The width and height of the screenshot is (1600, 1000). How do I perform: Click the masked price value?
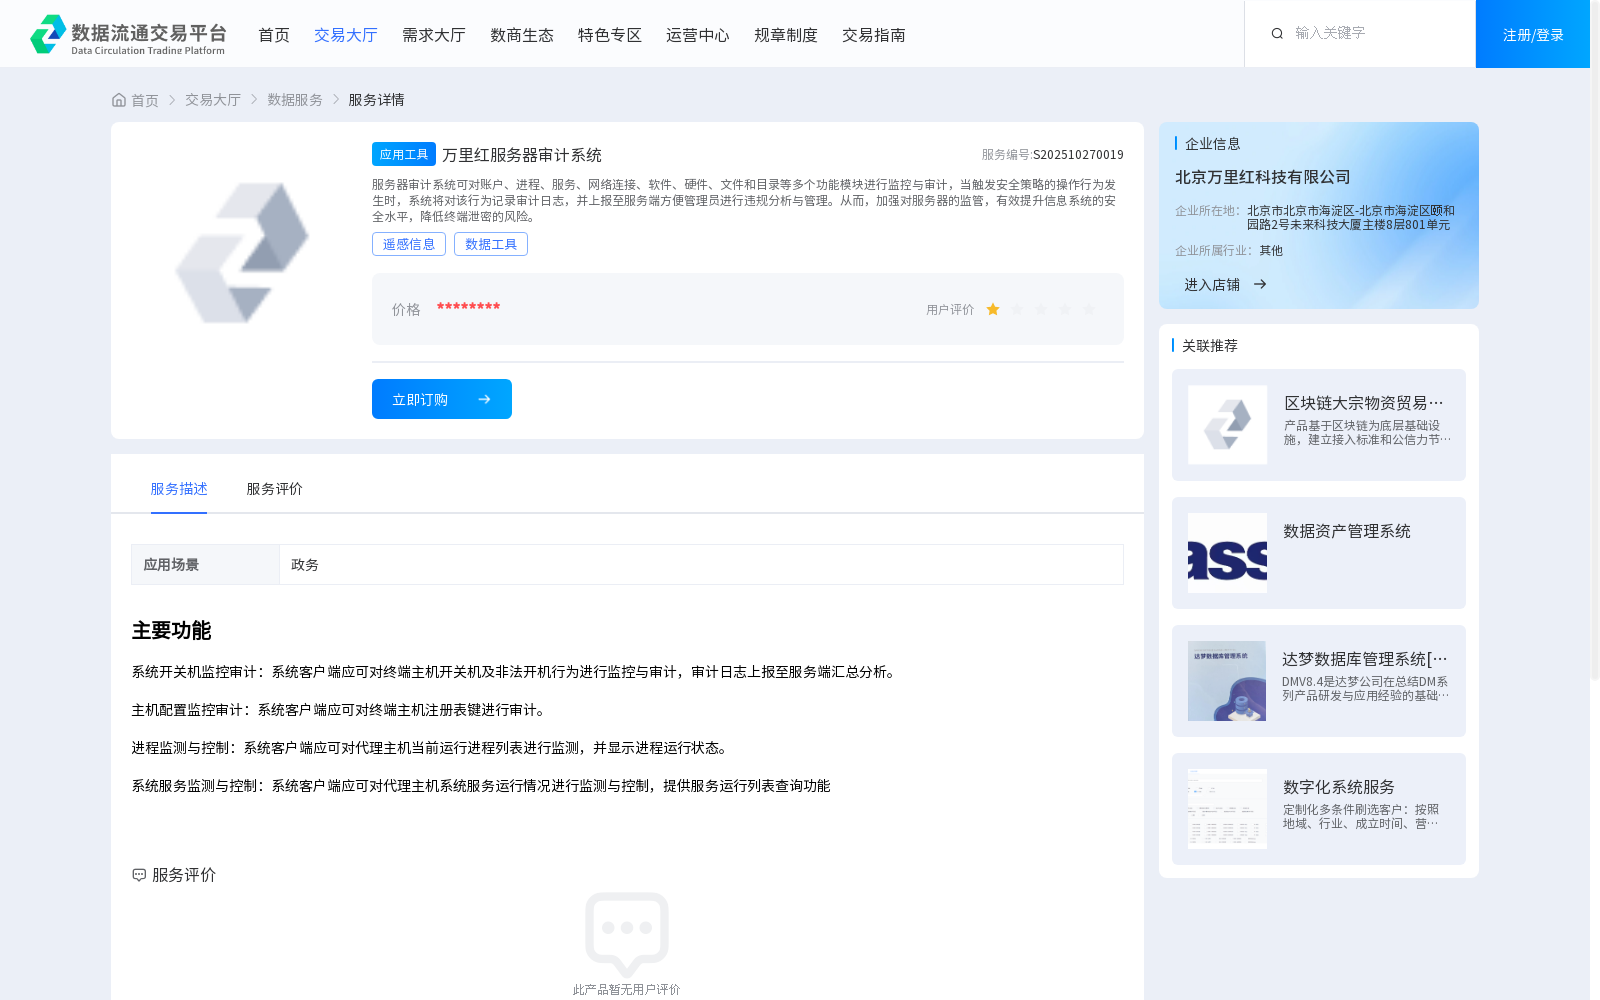point(468,307)
